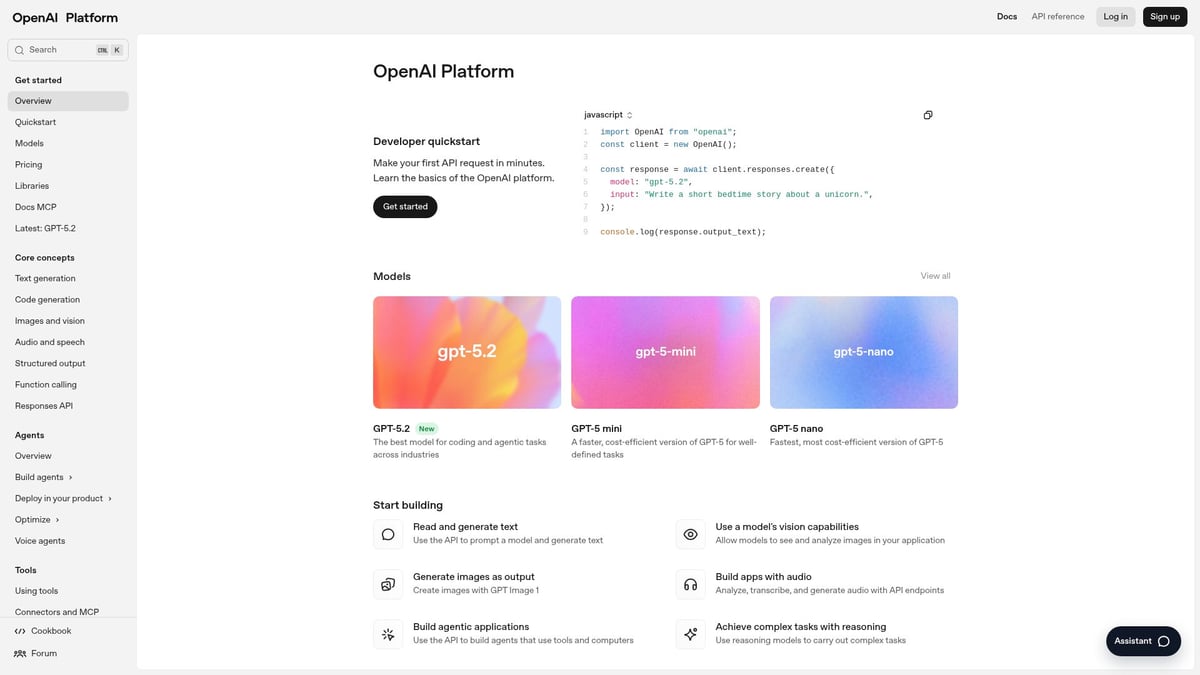The height and width of the screenshot is (675, 1200).
Task: Select the gpt-5-mini gradient card
Action: pyautogui.click(x=665, y=352)
